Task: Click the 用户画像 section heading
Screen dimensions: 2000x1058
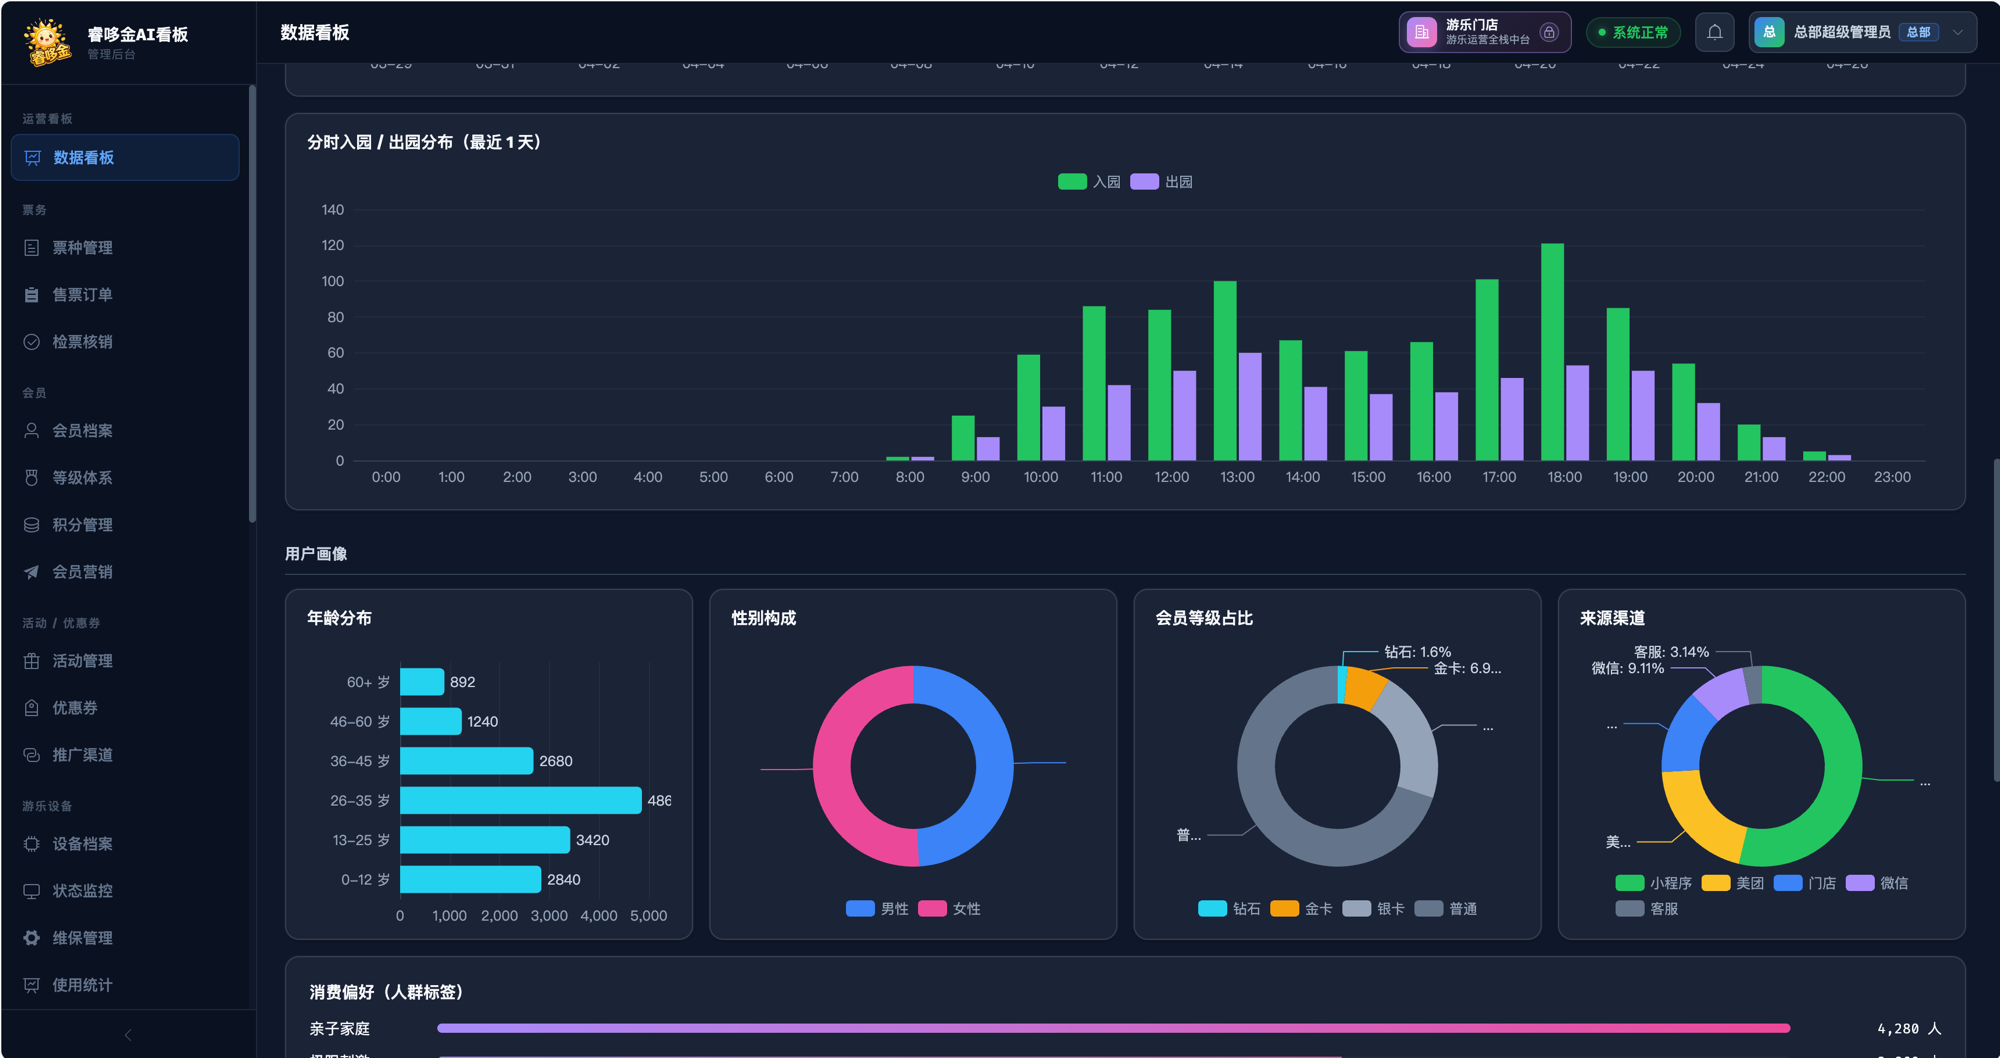Action: click(316, 554)
